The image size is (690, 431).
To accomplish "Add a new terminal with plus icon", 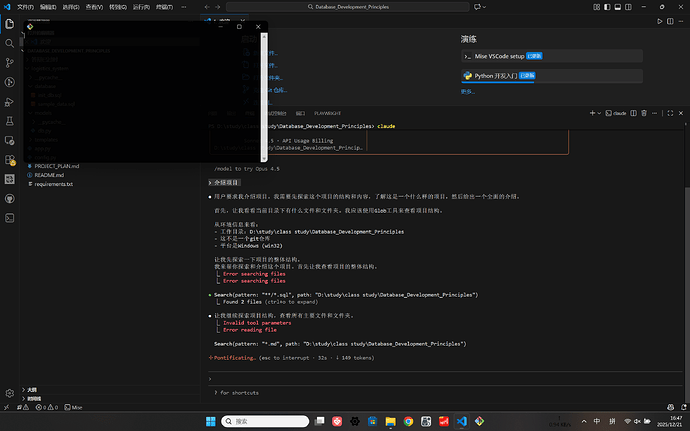I will click(592, 113).
